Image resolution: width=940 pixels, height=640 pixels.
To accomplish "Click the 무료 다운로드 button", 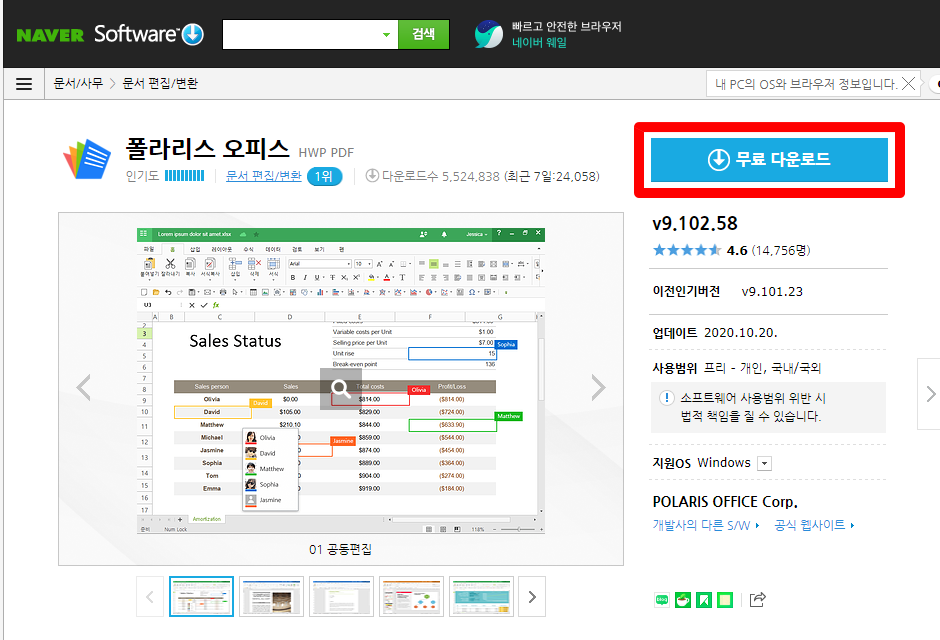I will [769, 159].
